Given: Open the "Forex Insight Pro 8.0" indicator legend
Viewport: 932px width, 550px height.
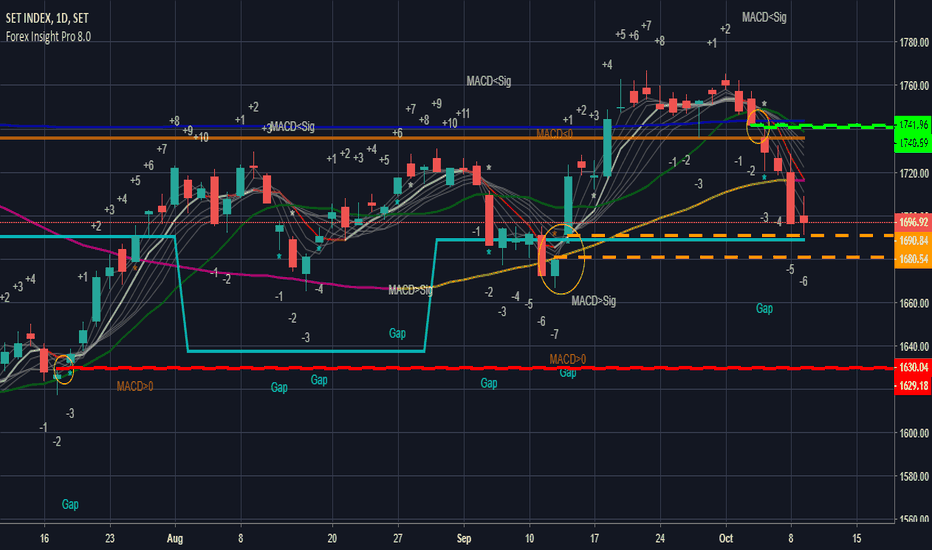Looking at the screenshot, I should (48, 36).
